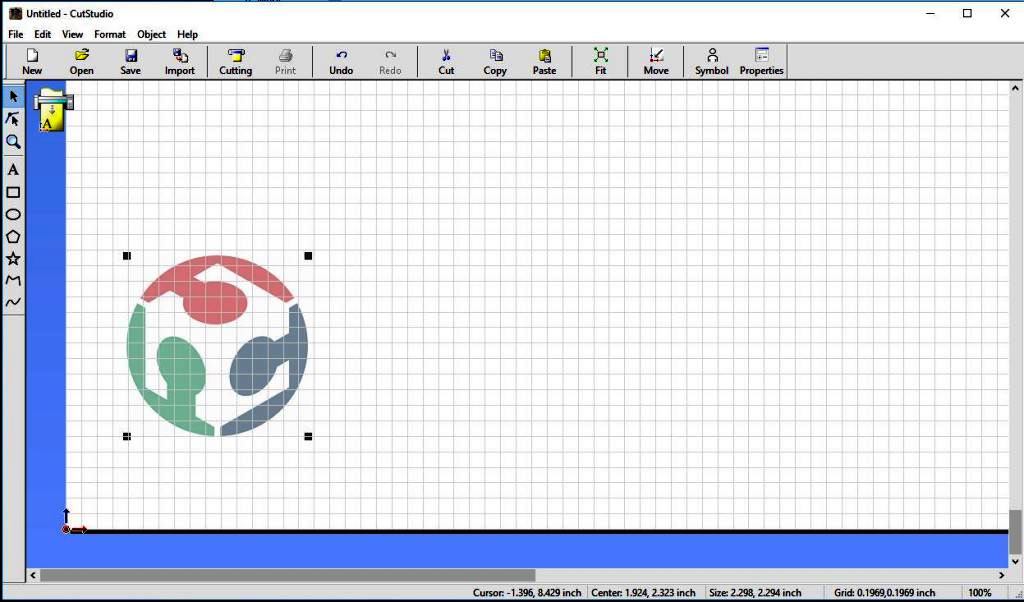Close the CutStudio window

[1005, 13]
